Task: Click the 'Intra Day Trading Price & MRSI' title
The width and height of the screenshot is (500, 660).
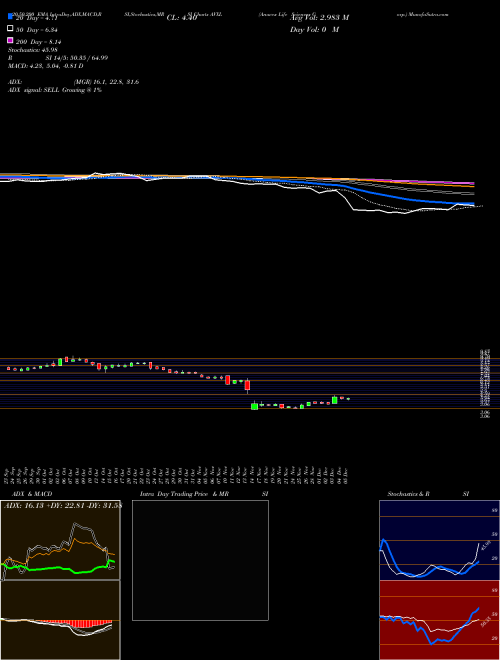Action: 204,494
